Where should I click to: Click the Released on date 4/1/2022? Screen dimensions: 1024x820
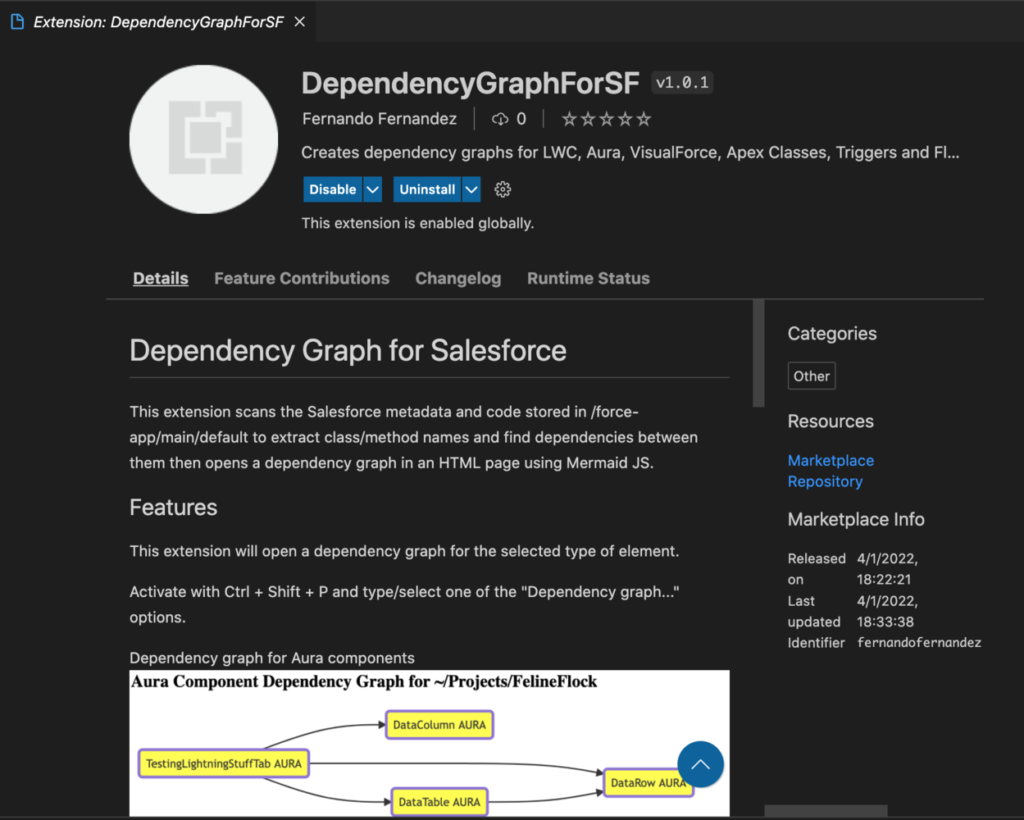pyautogui.click(x=888, y=559)
